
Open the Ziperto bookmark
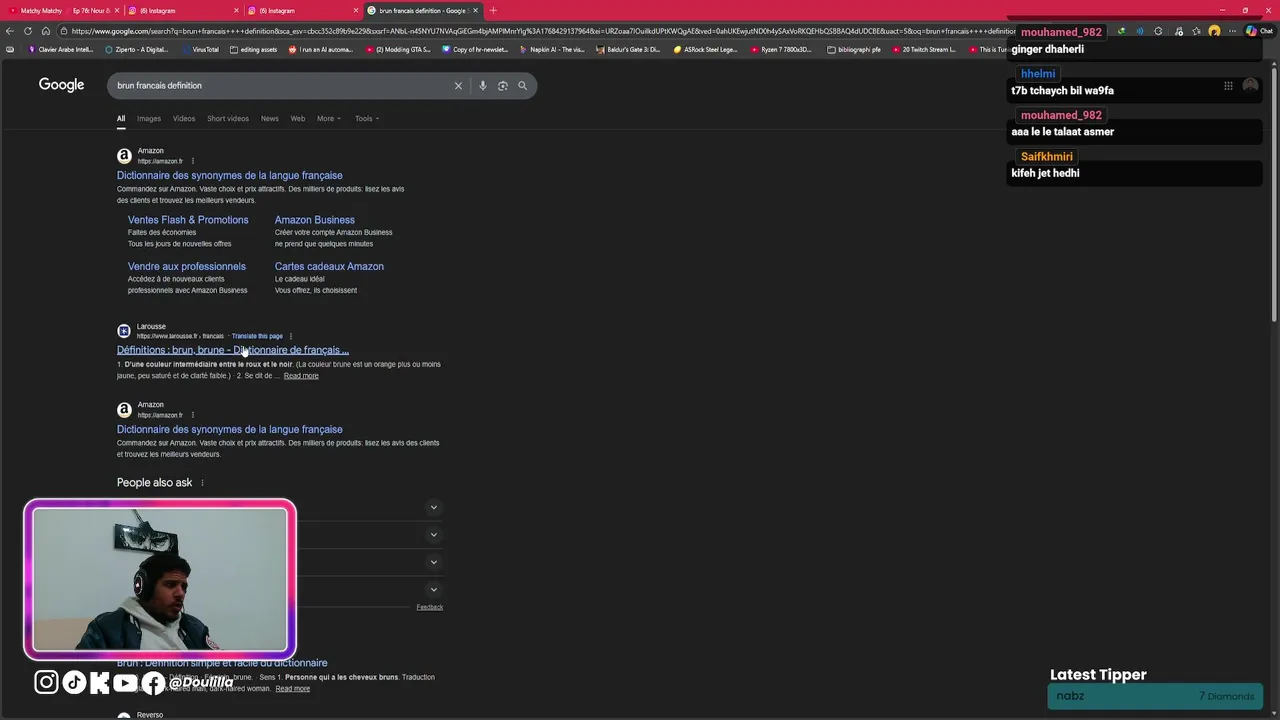[x=137, y=49]
